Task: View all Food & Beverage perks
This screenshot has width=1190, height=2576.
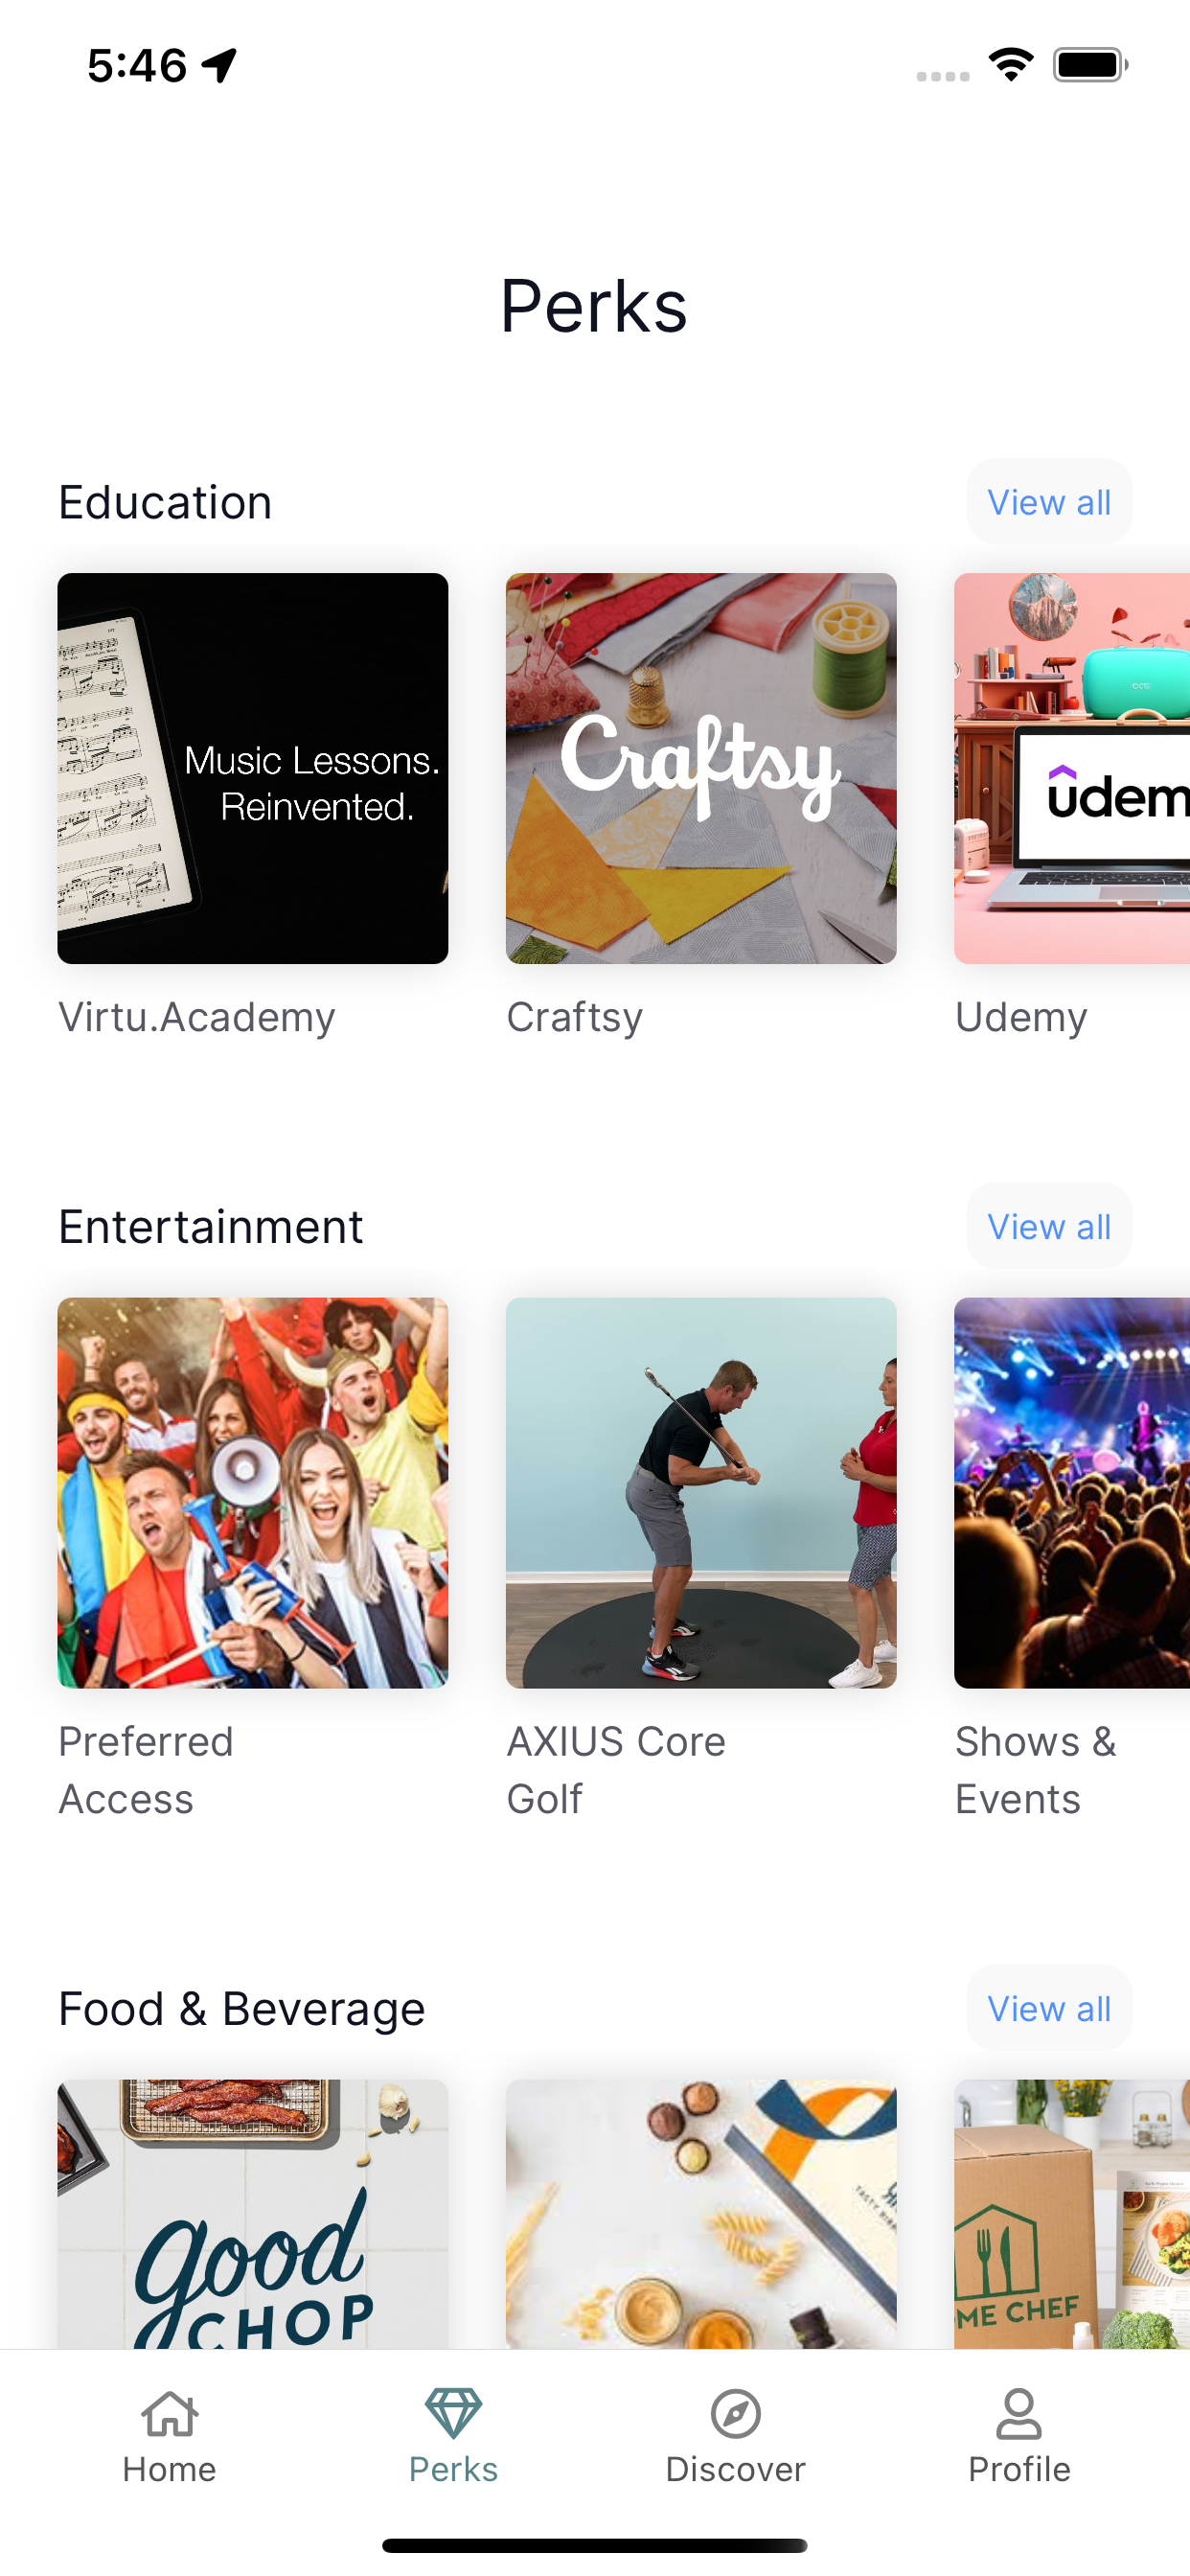Action: coord(1049,2008)
